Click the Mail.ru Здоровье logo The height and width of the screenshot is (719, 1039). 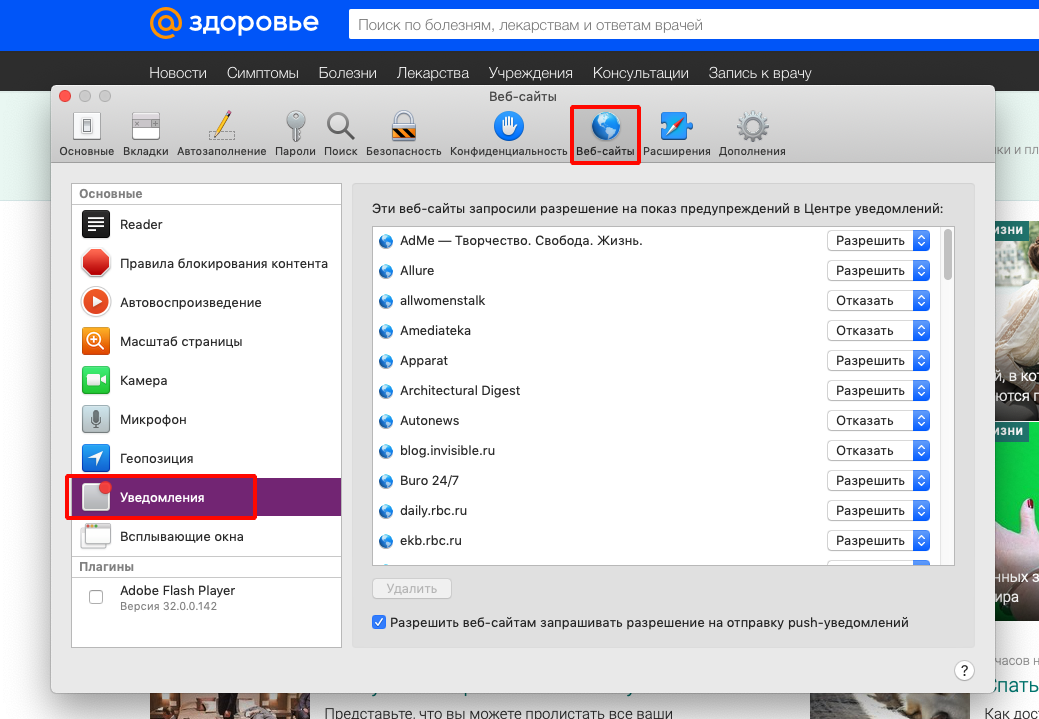(x=234, y=23)
